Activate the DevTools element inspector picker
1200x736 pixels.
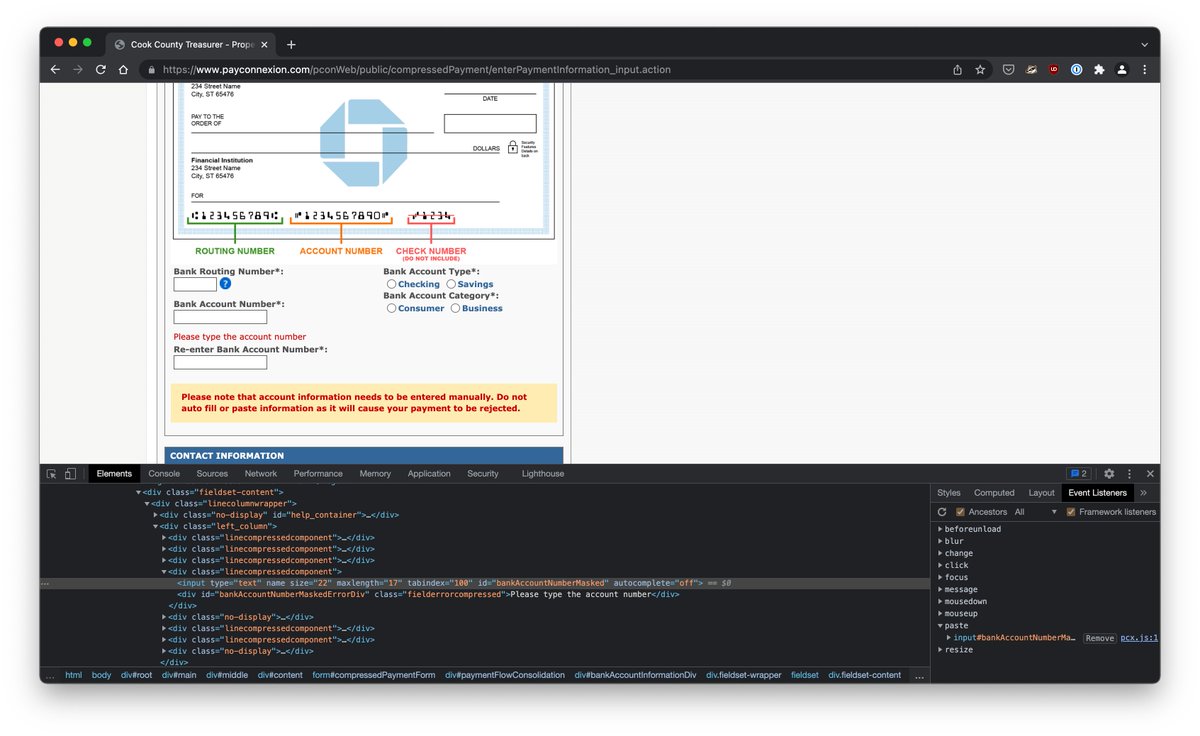tap(51, 474)
